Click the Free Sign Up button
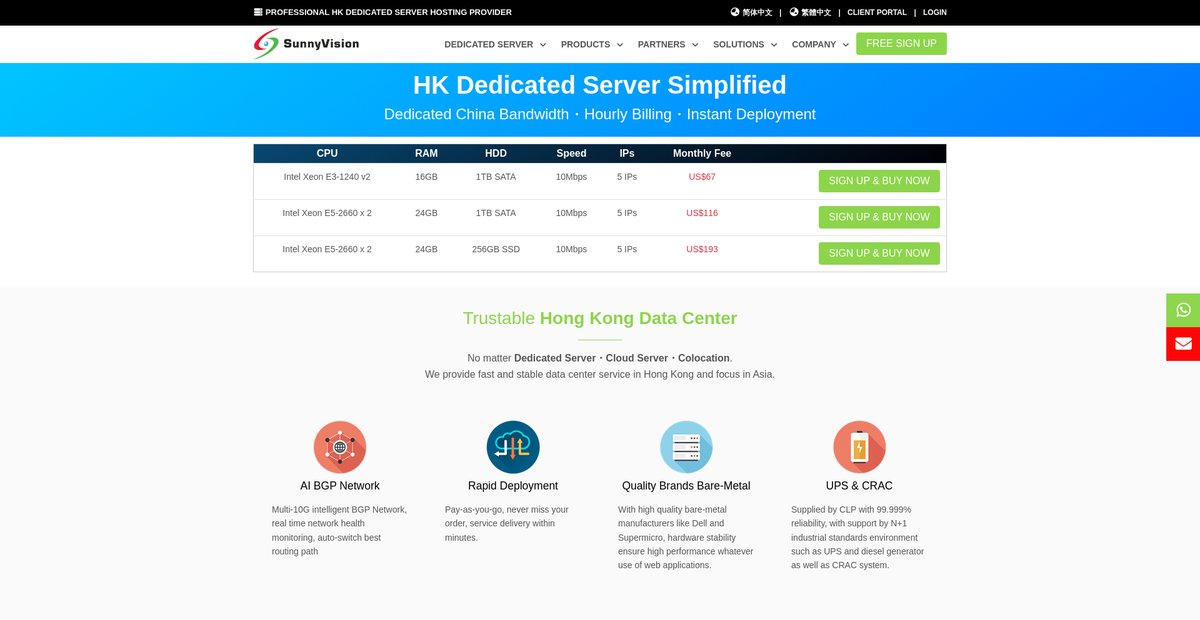 (x=901, y=44)
